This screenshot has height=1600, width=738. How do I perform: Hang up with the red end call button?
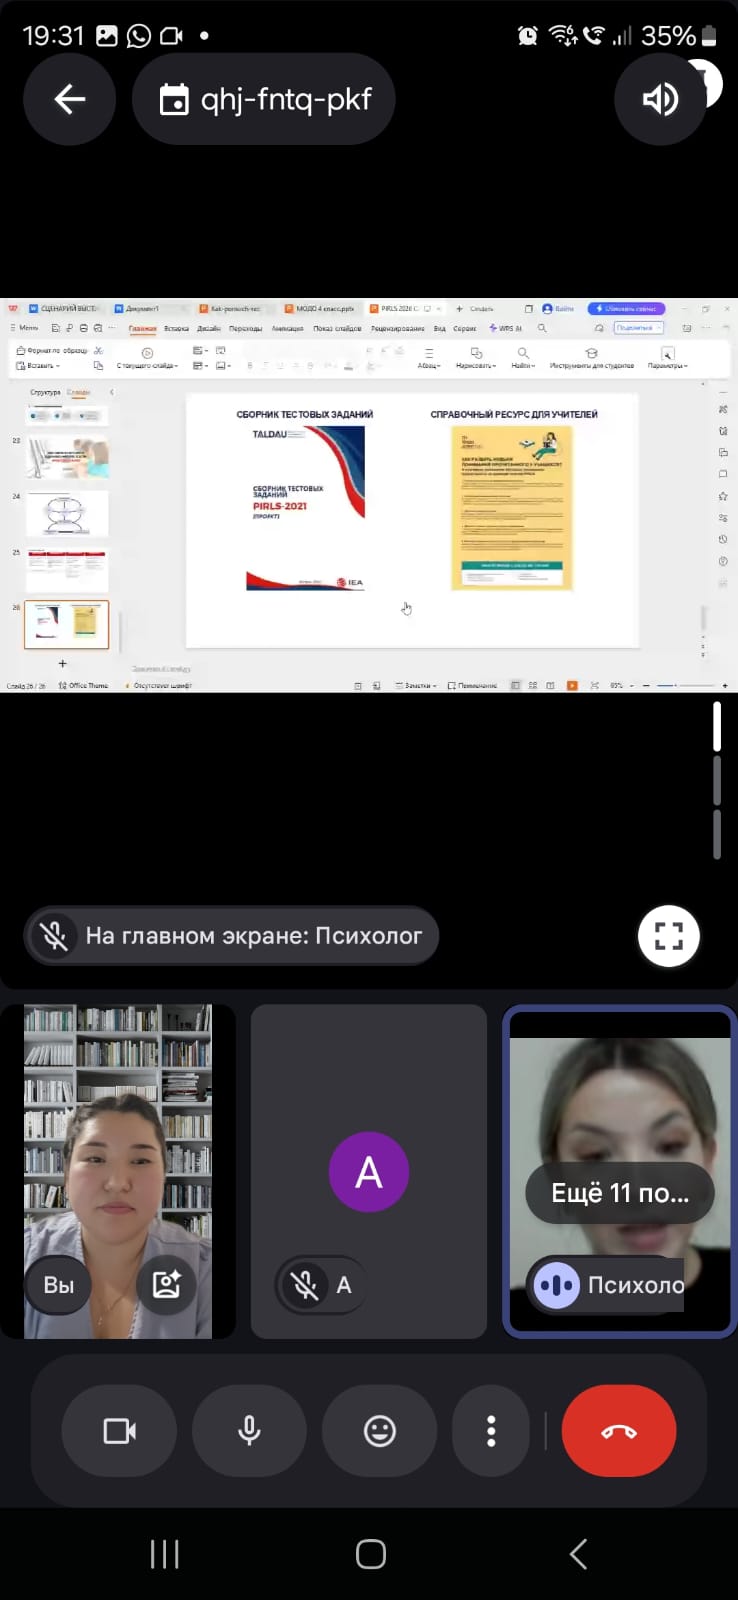tap(619, 1431)
